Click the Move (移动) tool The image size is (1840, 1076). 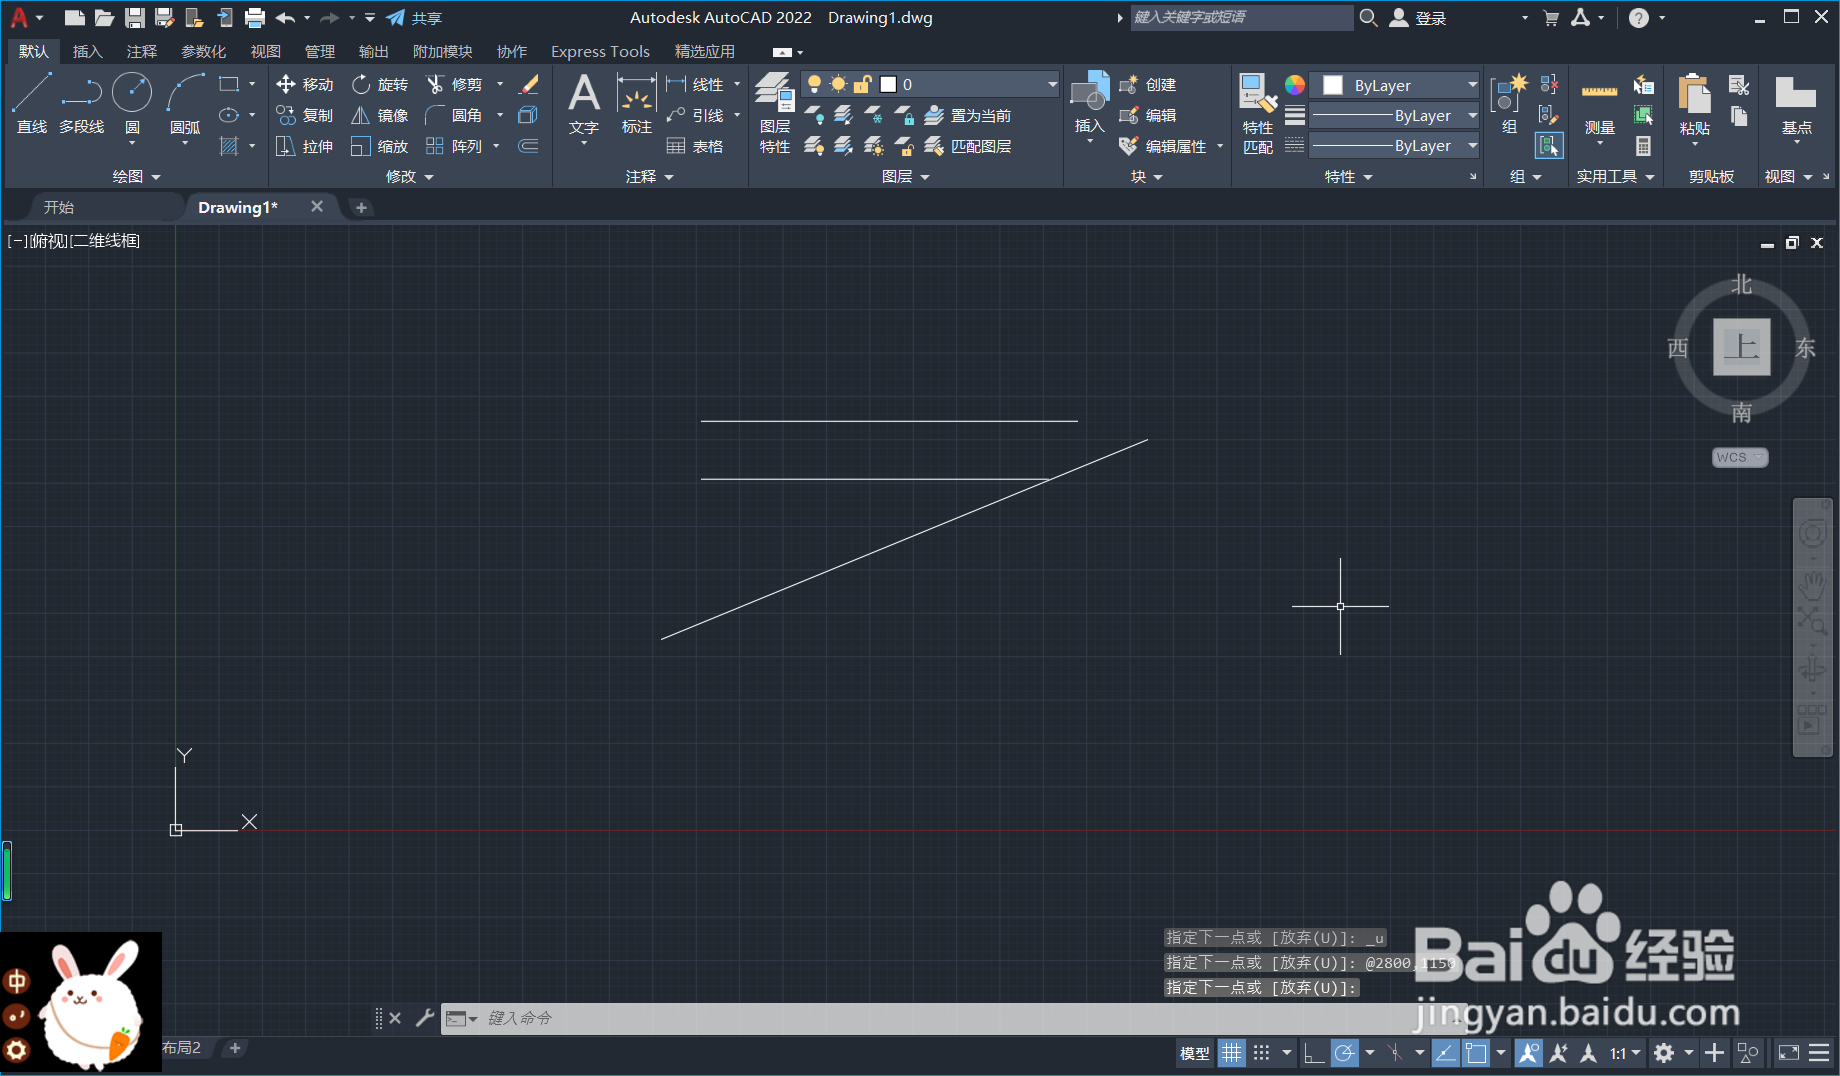point(305,85)
